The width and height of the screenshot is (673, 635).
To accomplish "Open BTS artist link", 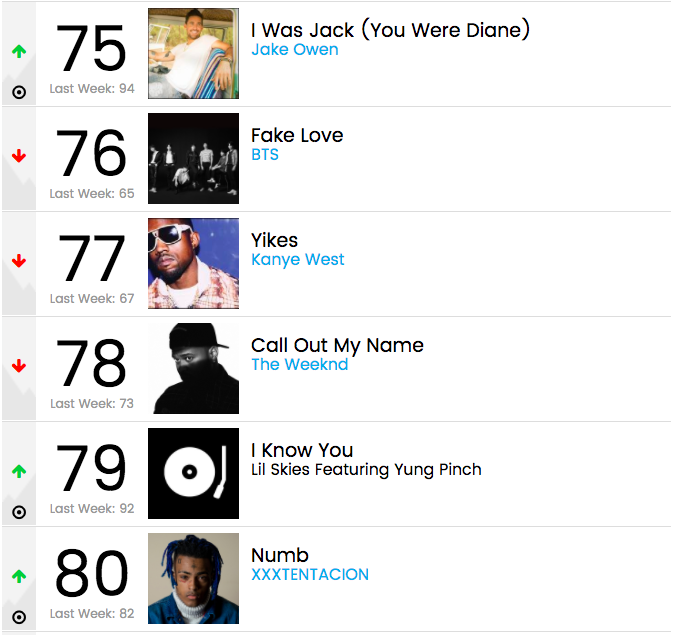I will (x=265, y=155).
